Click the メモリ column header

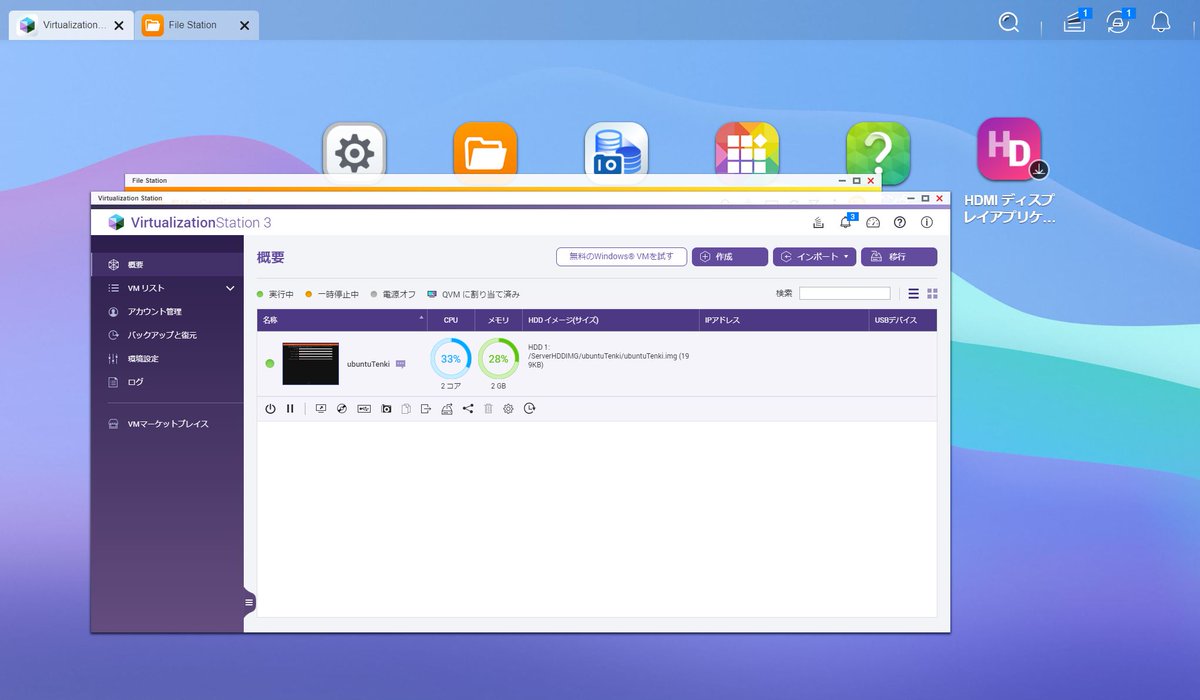pos(499,320)
